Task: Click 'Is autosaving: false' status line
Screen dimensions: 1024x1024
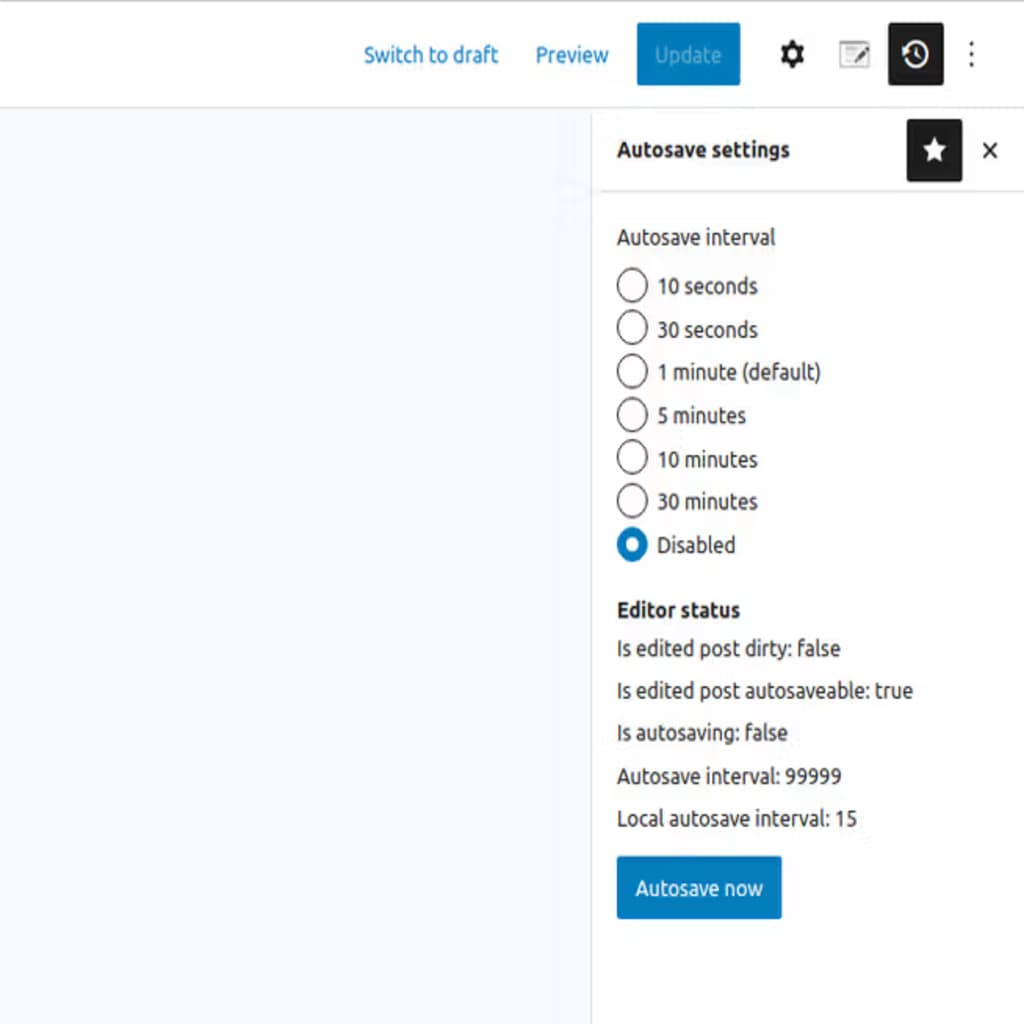Action: (x=702, y=733)
